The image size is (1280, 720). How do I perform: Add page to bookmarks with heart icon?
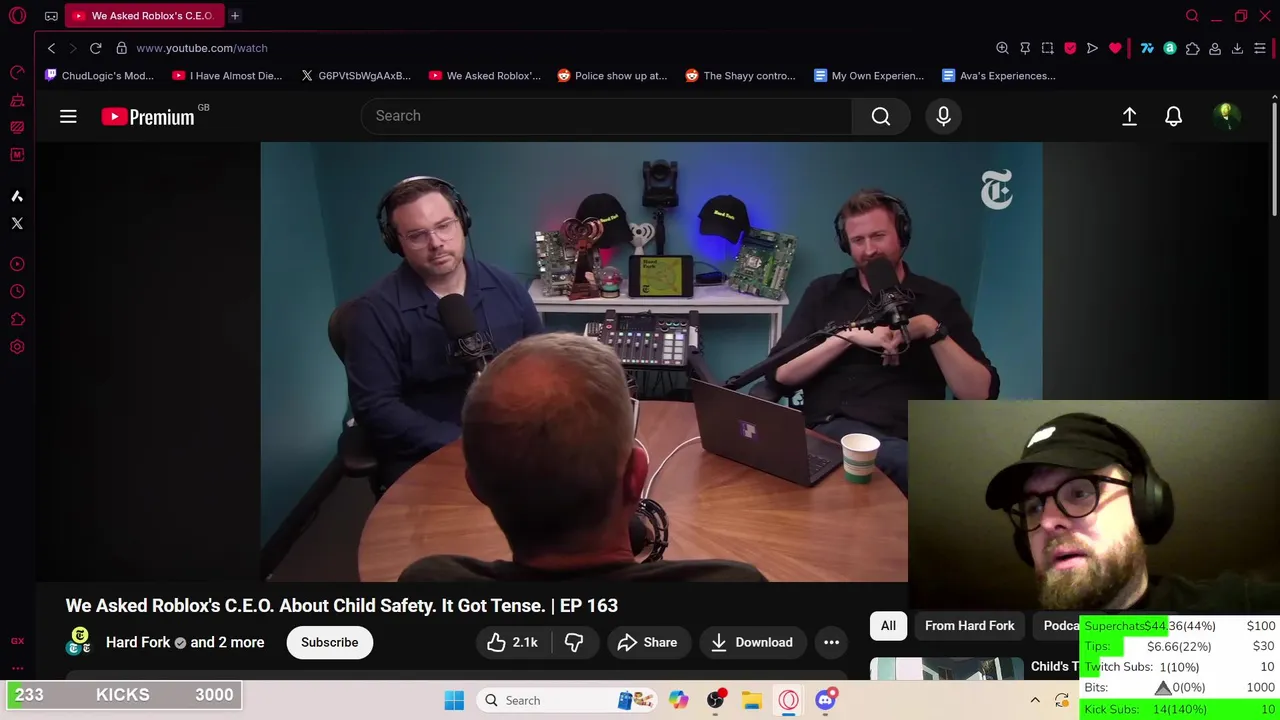coord(1116,48)
